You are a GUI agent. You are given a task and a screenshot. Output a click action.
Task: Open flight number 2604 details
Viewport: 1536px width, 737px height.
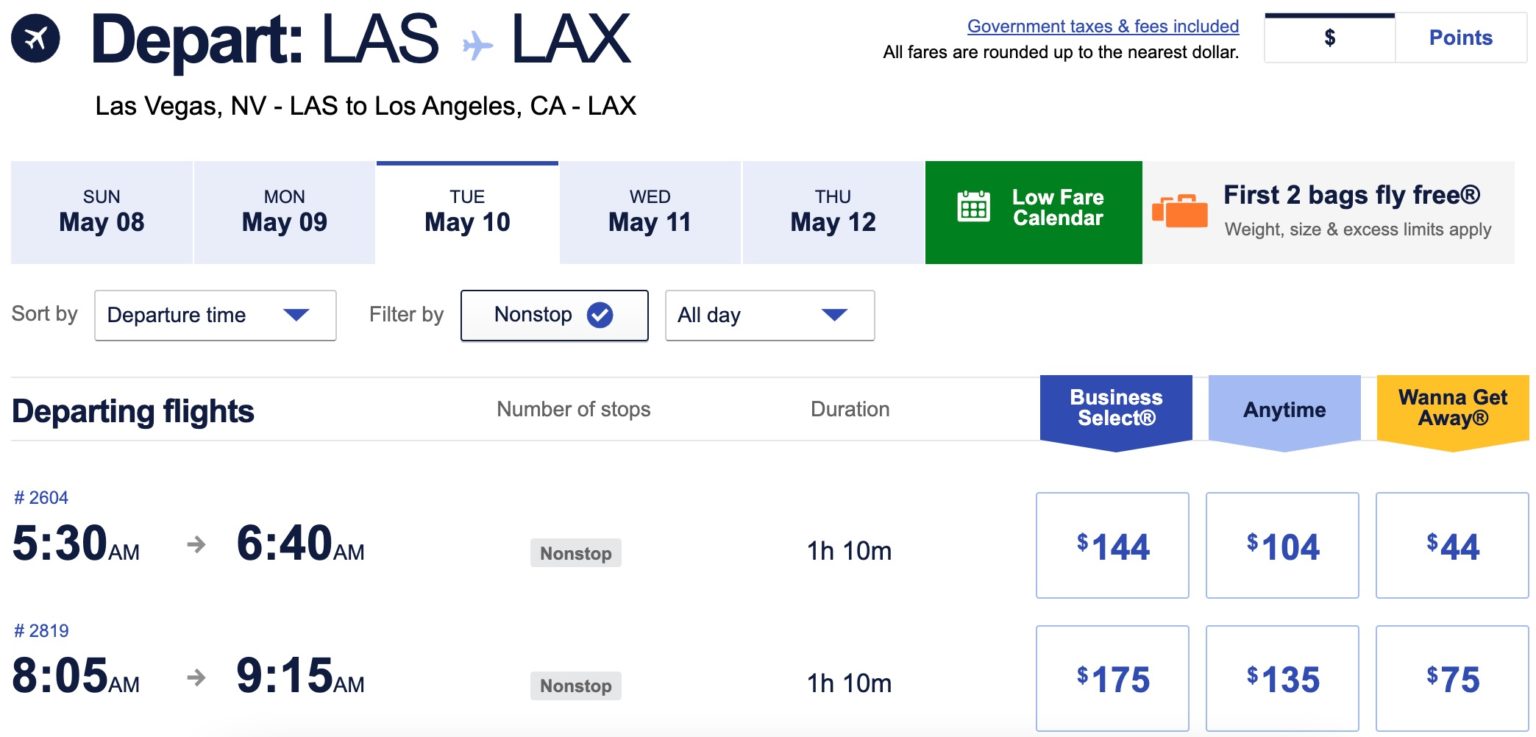[x=41, y=498]
